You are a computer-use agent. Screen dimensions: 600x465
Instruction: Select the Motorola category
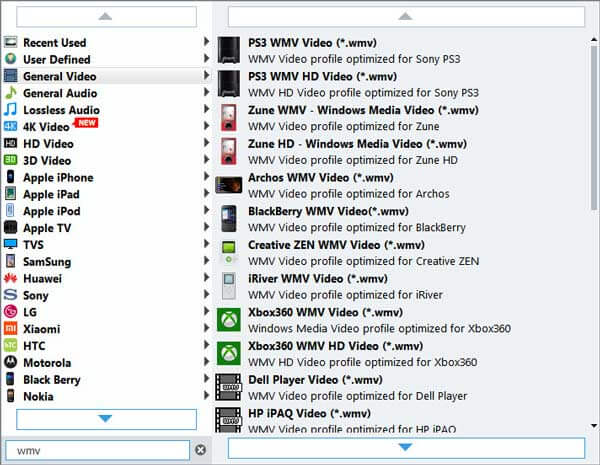107,362
